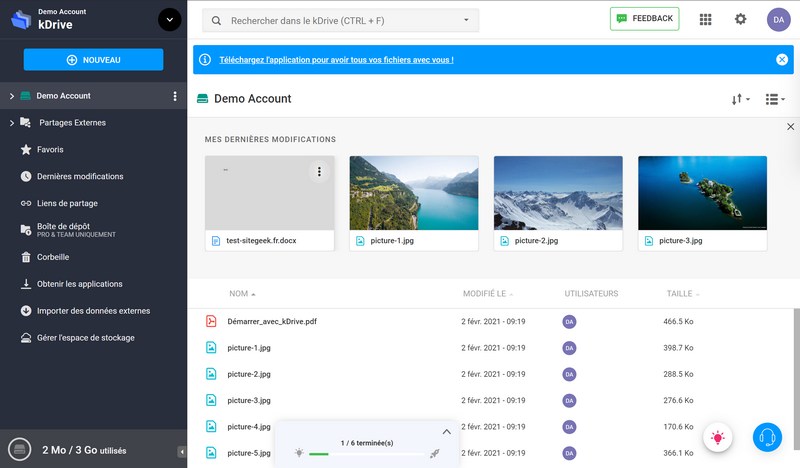Screen dimensions: 800x468
Task: Dismiss the blue download app banner
Action: pos(782,60)
